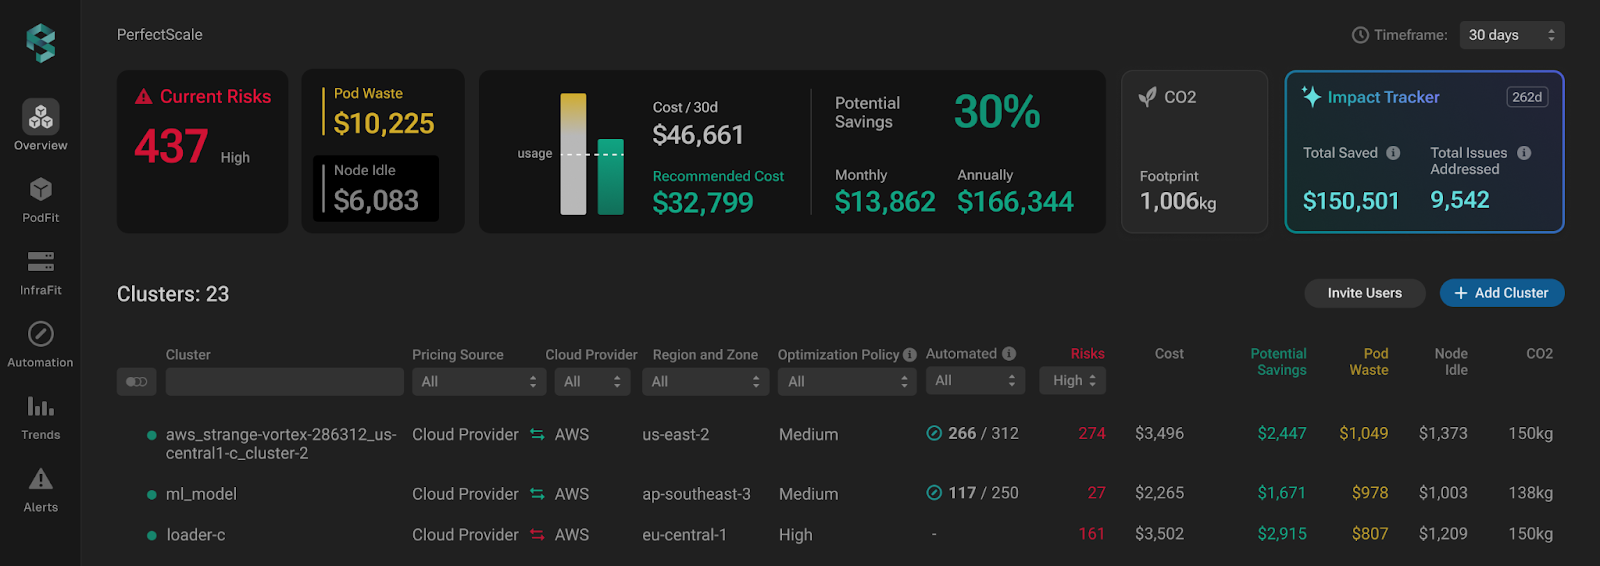Click the Automated column info icon
Screen dimensions: 1600x566
pyautogui.click(x=1009, y=354)
